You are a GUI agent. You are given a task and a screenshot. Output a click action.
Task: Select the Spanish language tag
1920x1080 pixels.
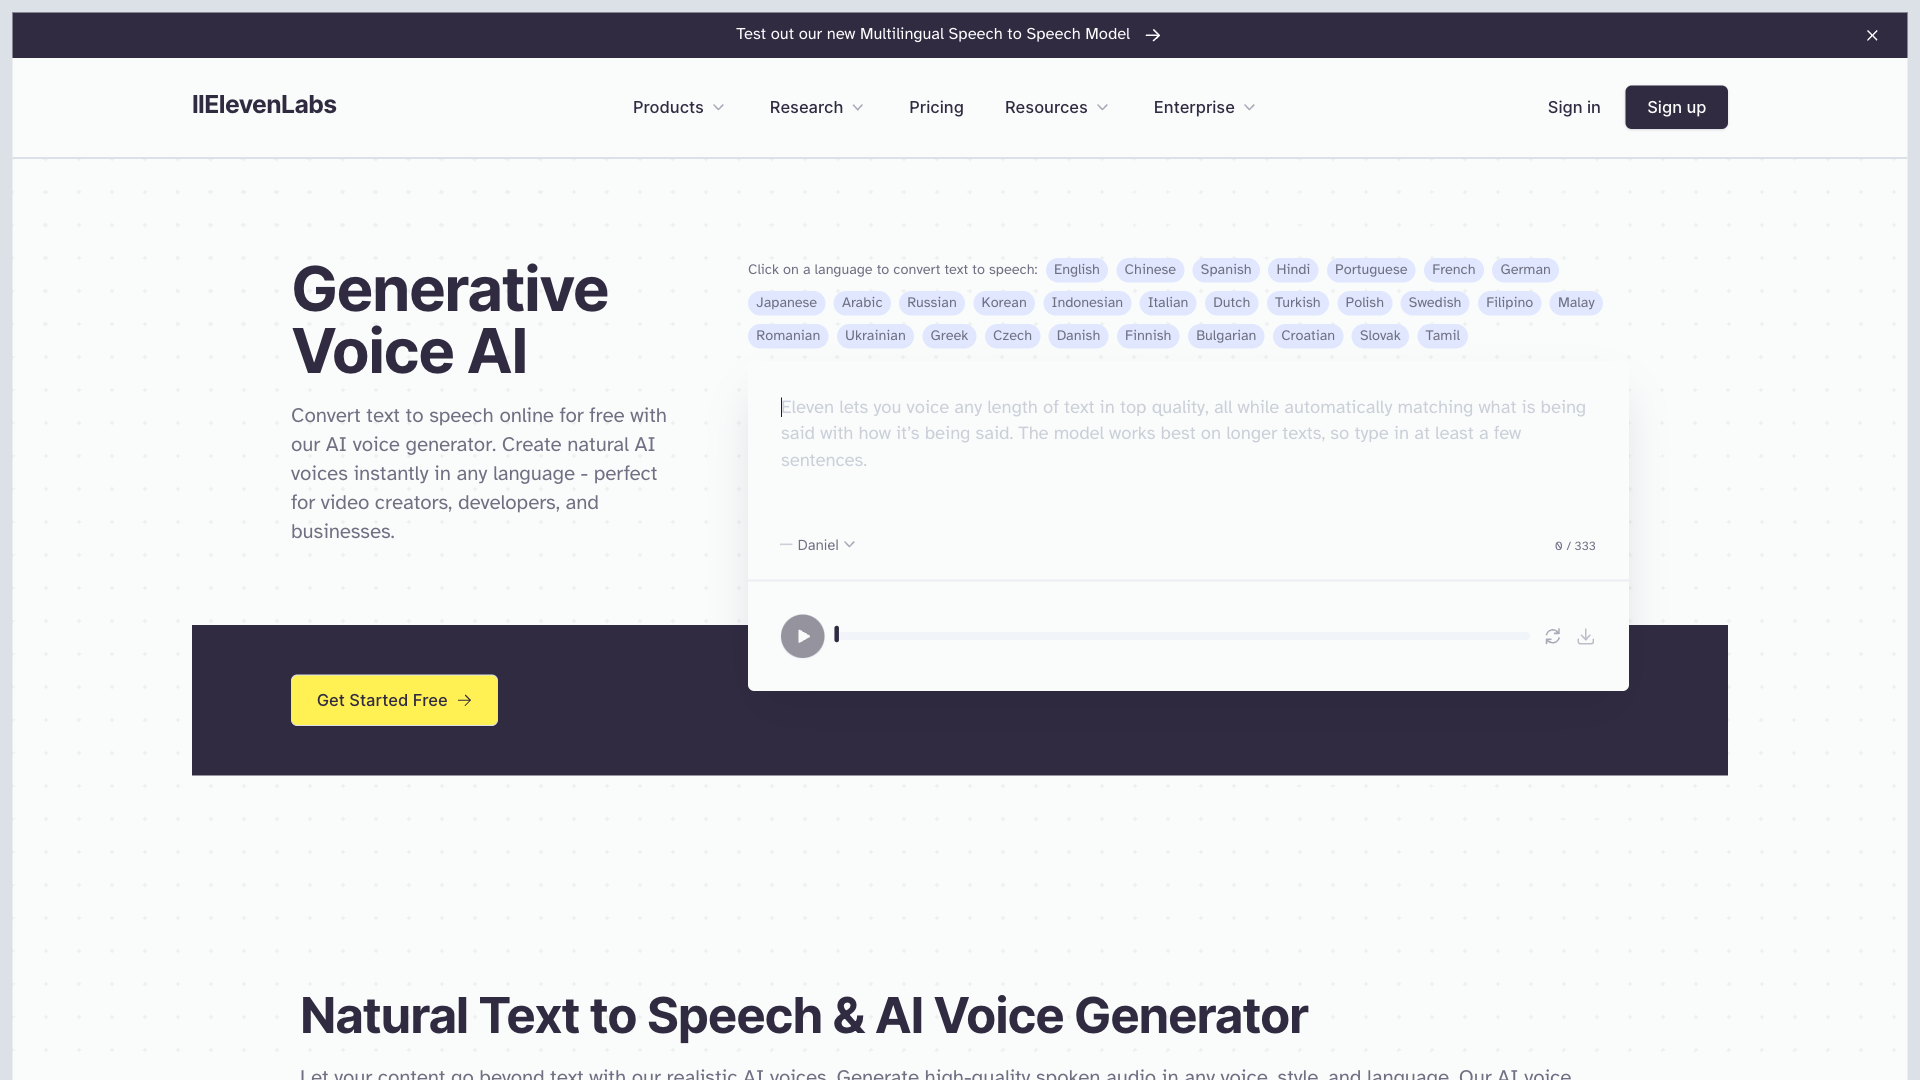click(1226, 269)
